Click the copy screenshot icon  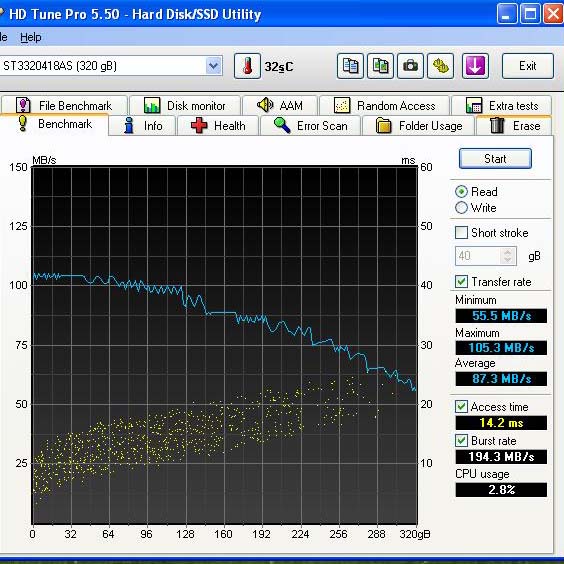click(380, 66)
